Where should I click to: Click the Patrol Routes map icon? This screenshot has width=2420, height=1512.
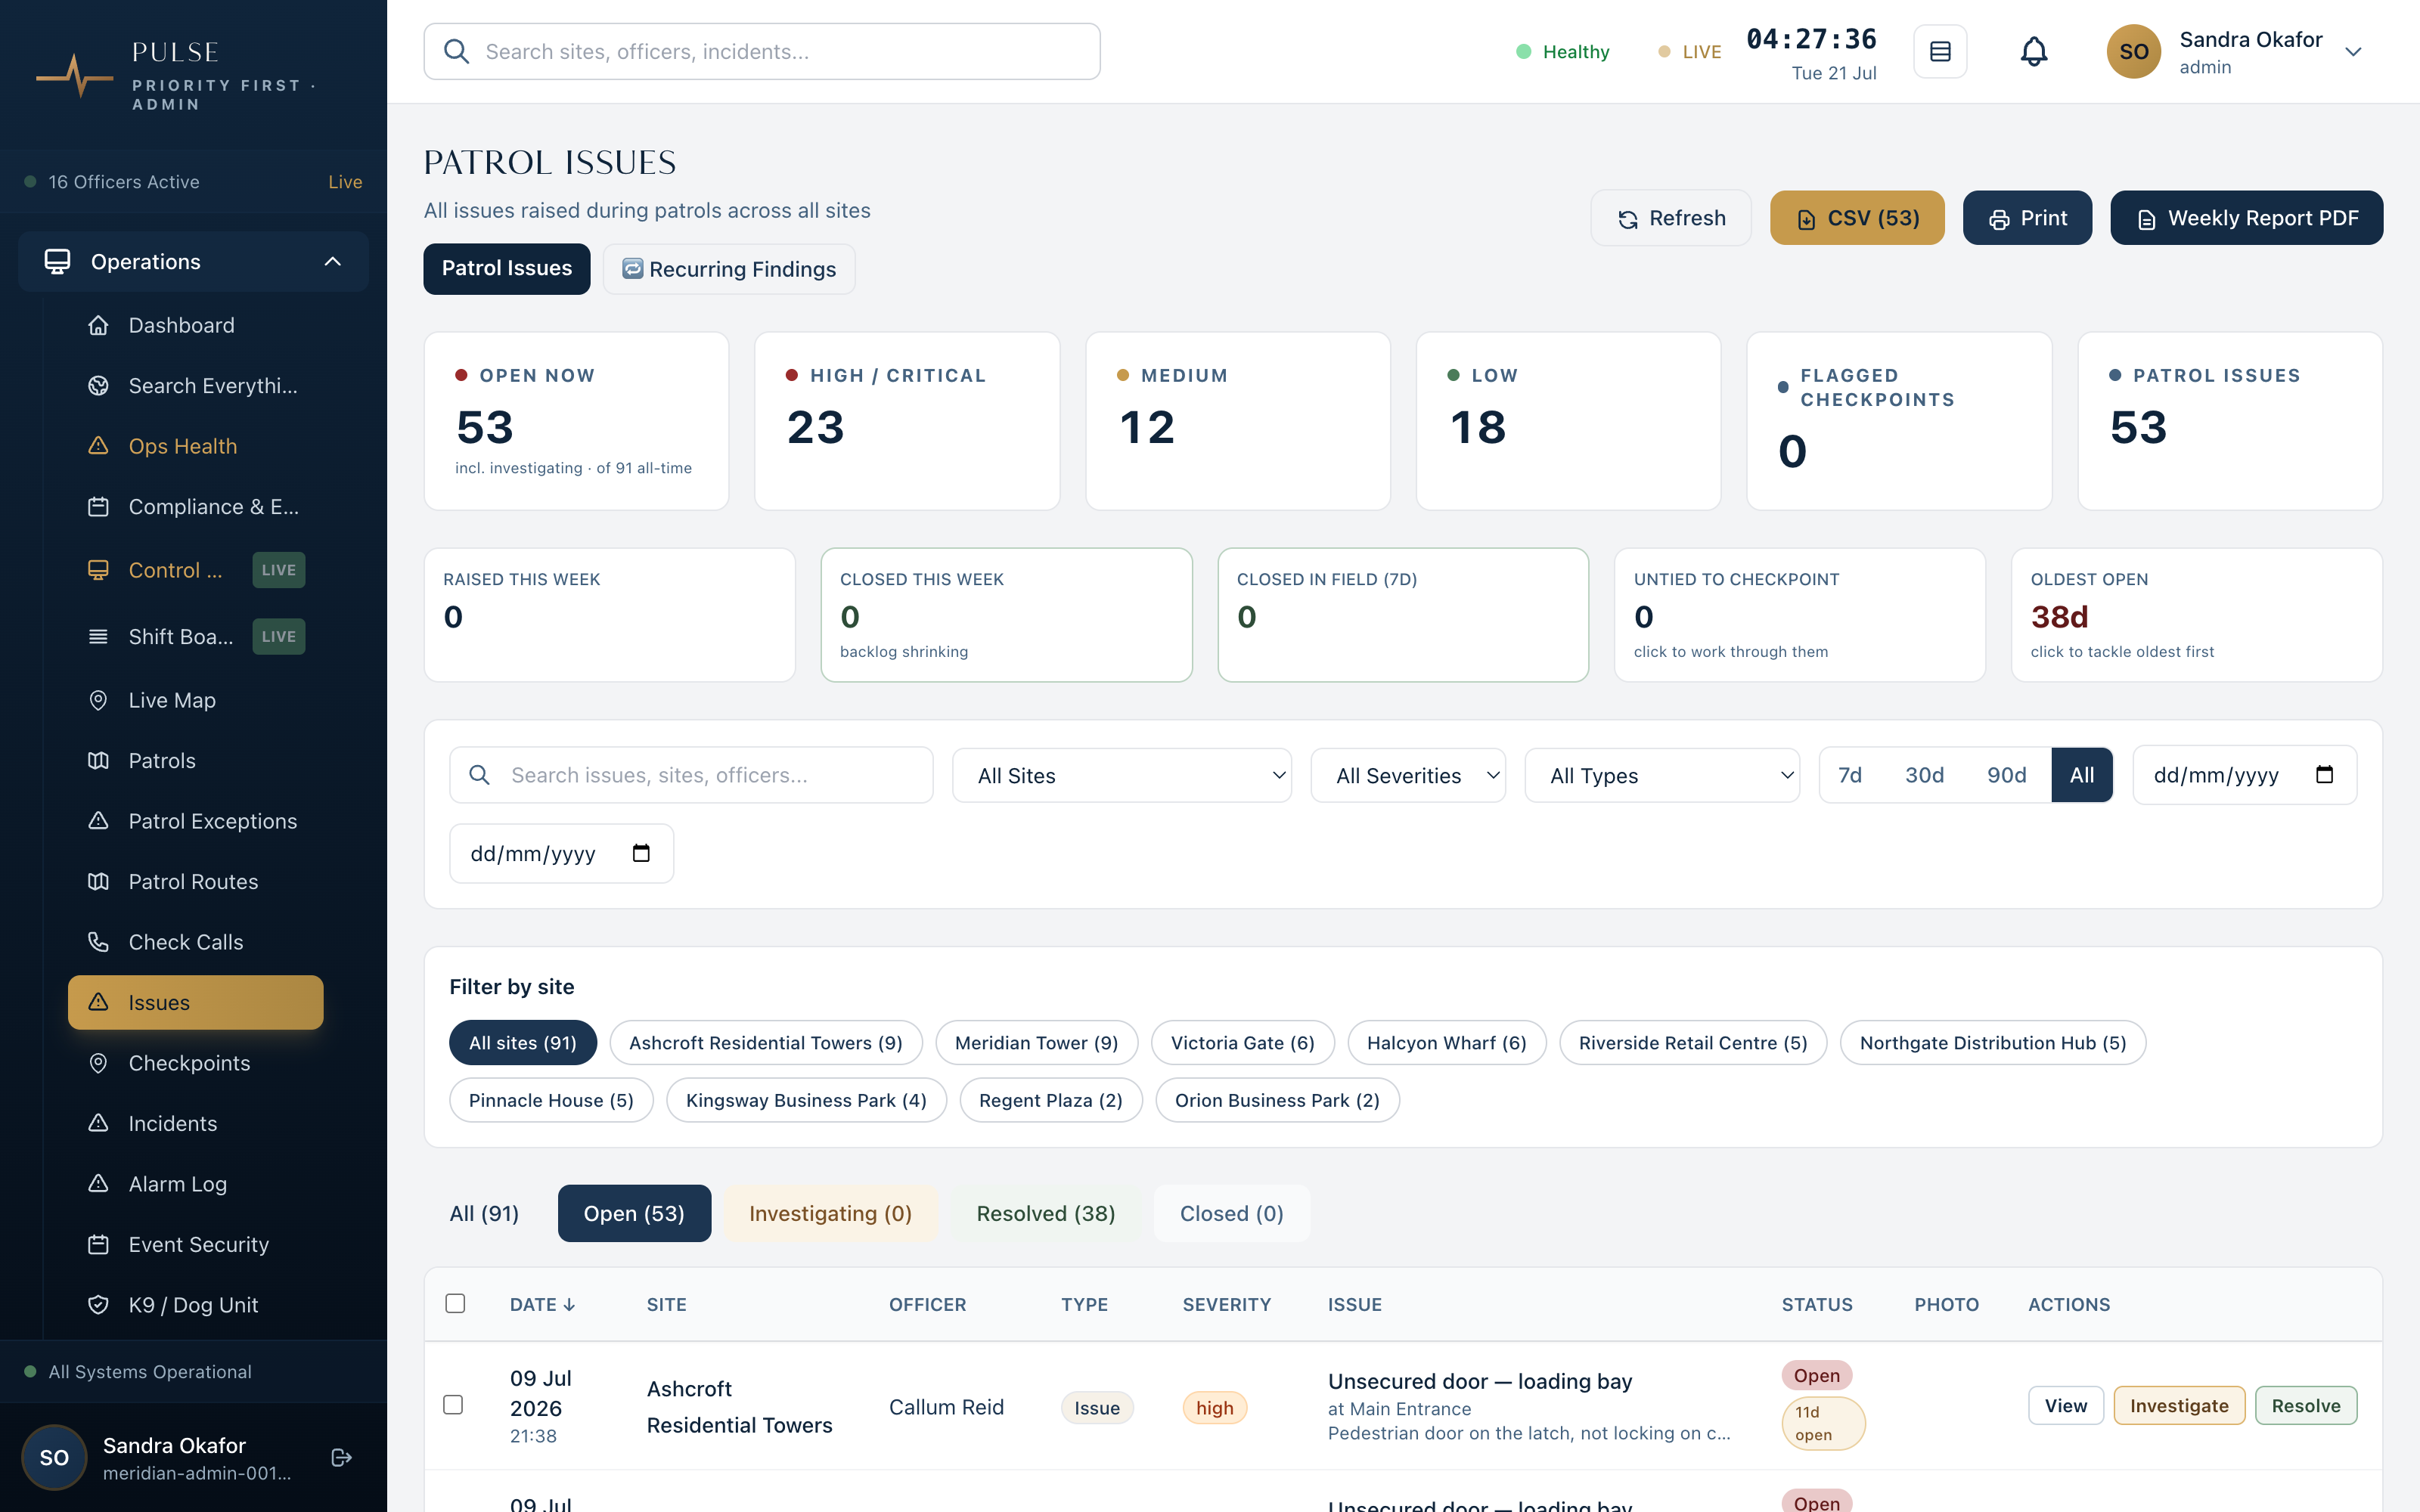coord(98,882)
